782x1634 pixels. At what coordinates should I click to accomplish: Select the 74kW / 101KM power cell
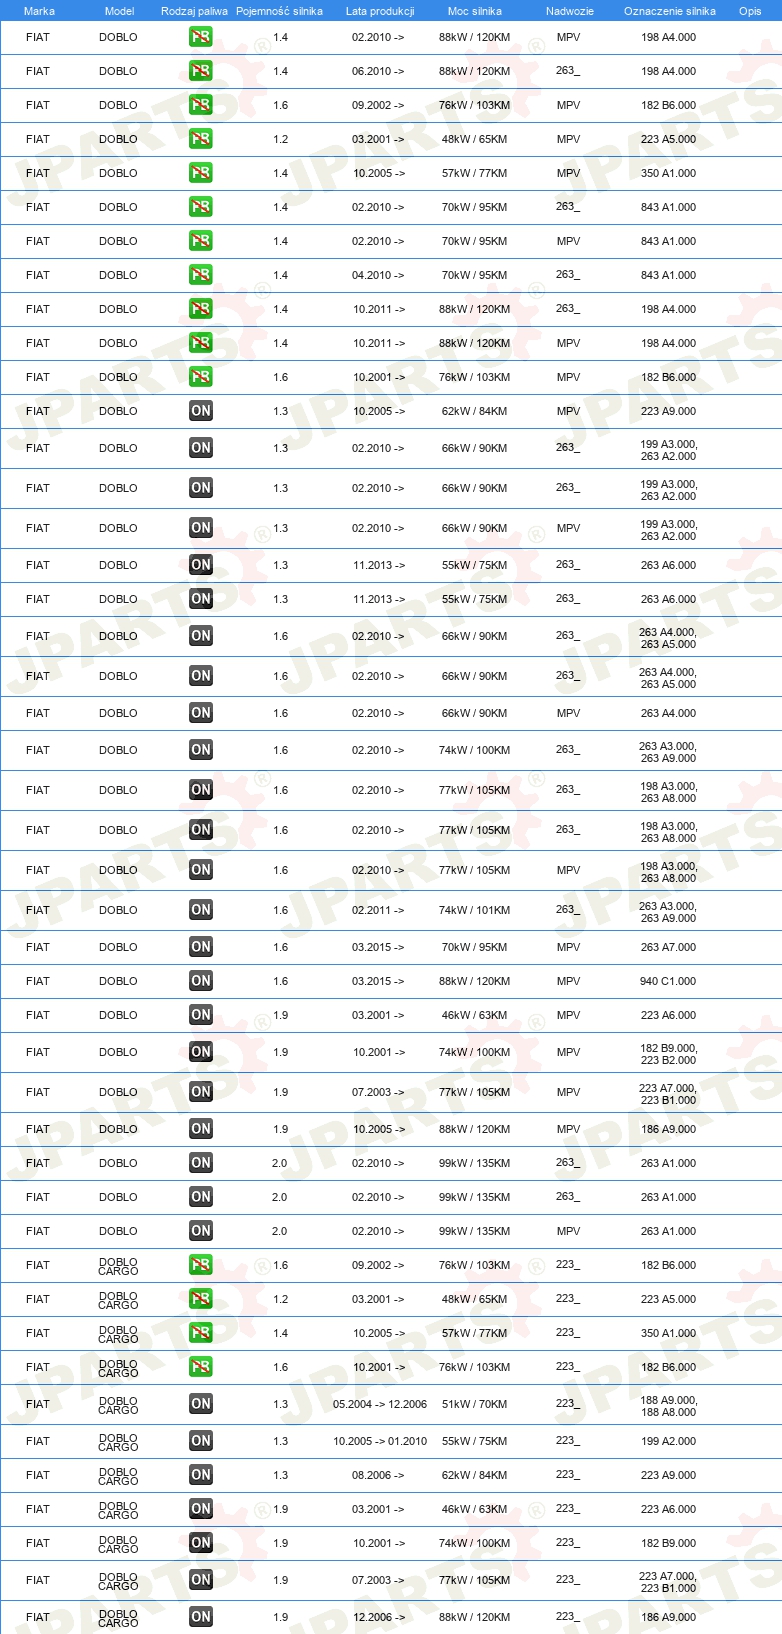[x=474, y=910]
